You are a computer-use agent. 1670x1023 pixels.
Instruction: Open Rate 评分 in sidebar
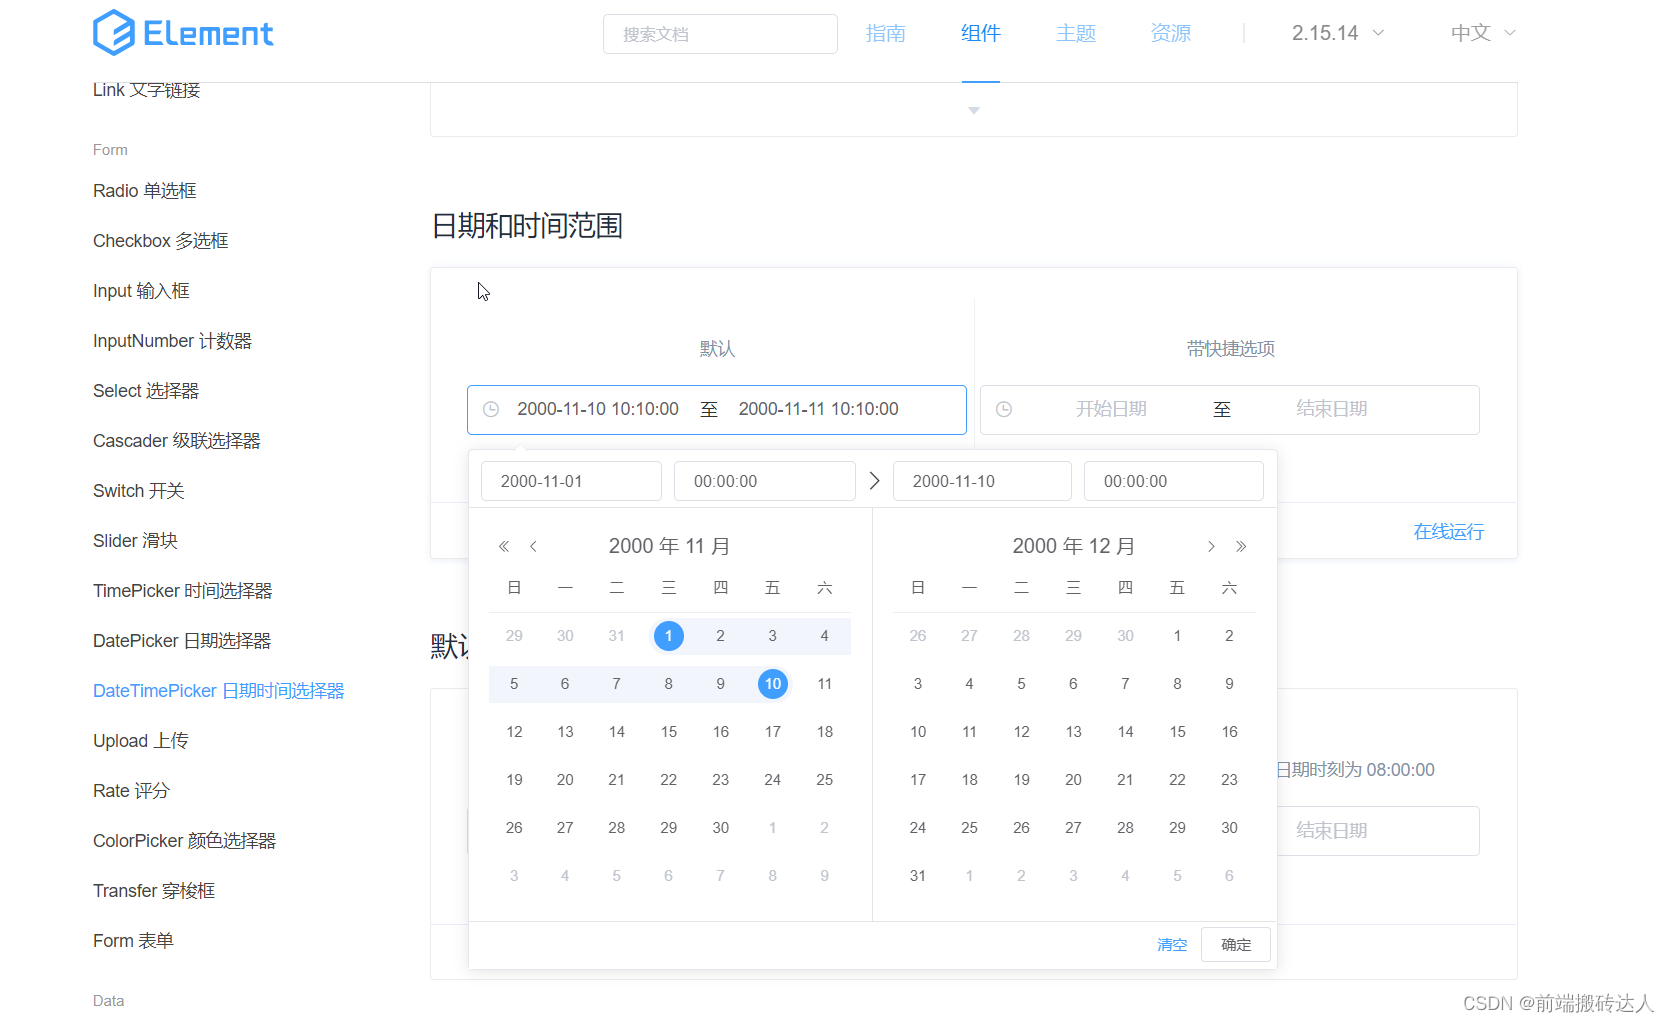(x=131, y=791)
